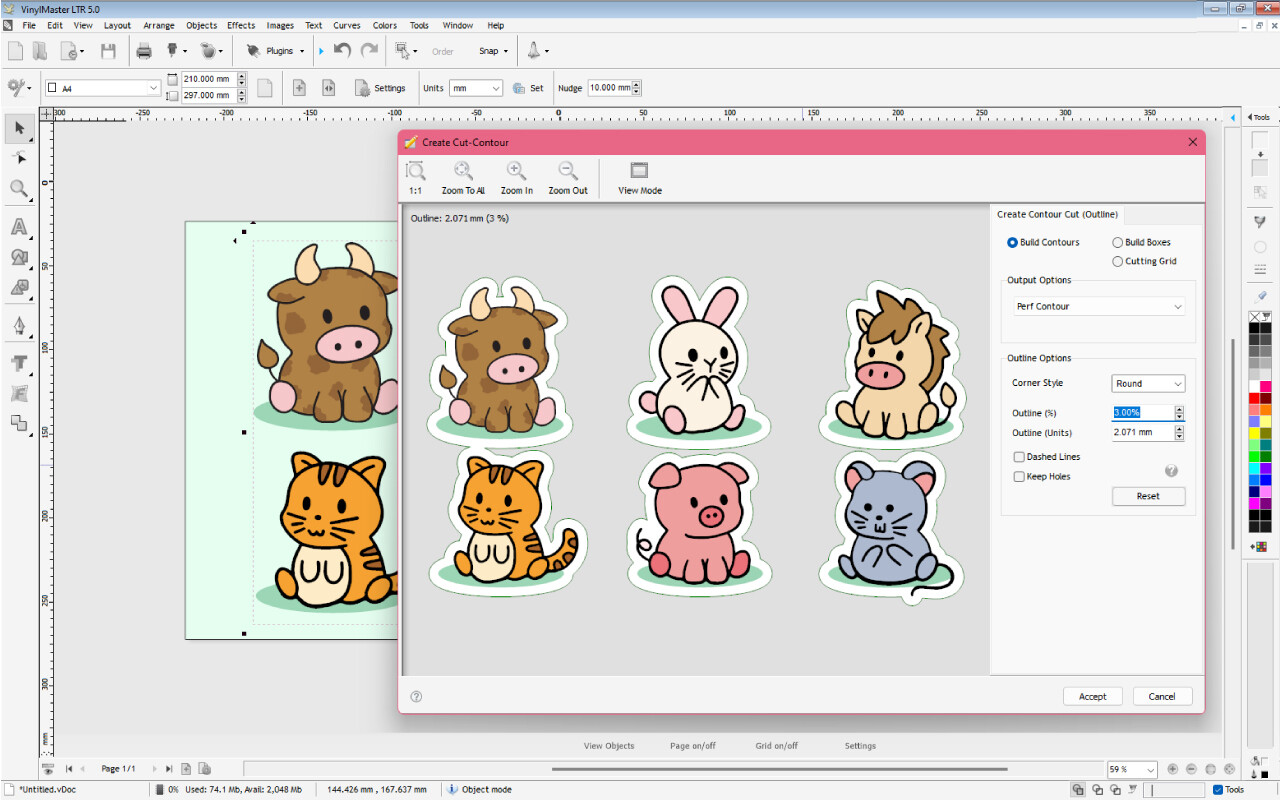
Task: Click the Accept button
Action: [1092, 696]
